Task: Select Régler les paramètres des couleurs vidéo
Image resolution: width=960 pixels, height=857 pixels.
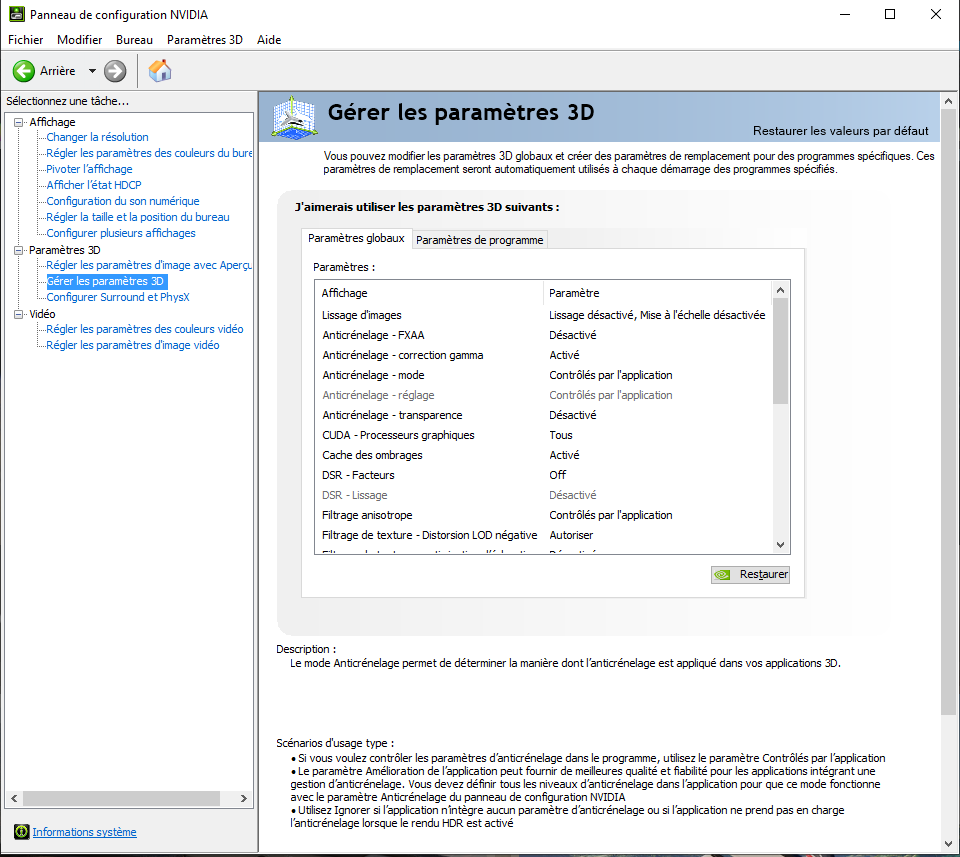Action: click(x=144, y=329)
